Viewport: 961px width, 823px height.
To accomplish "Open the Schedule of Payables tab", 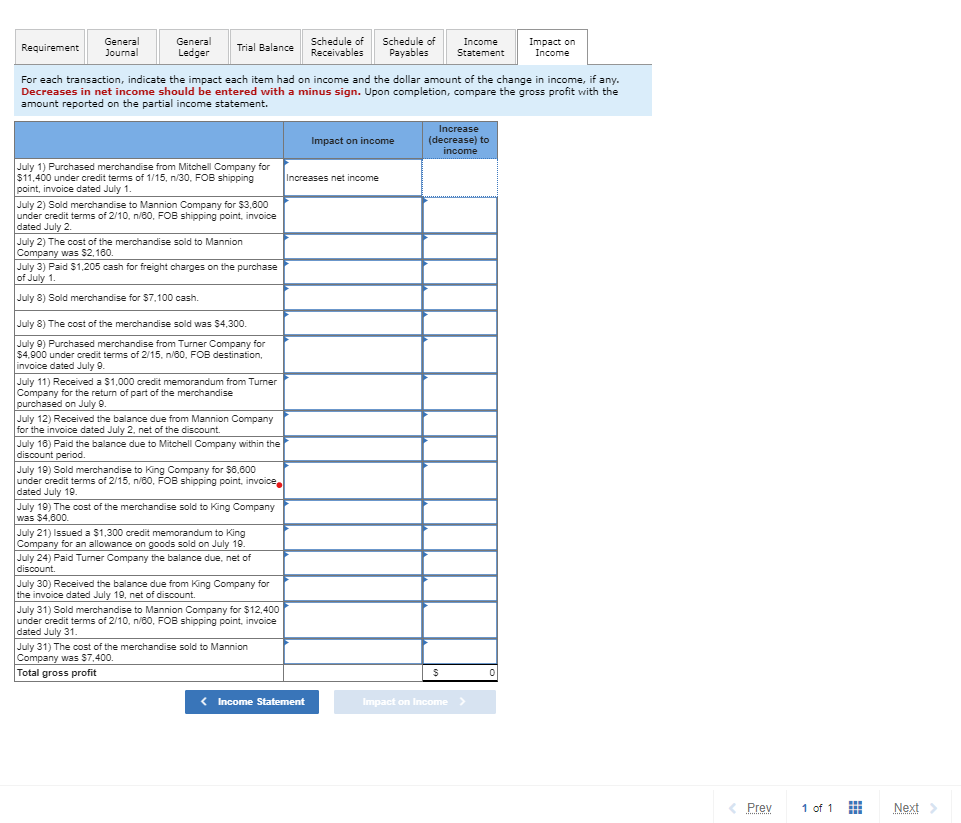I will [408, 46].
